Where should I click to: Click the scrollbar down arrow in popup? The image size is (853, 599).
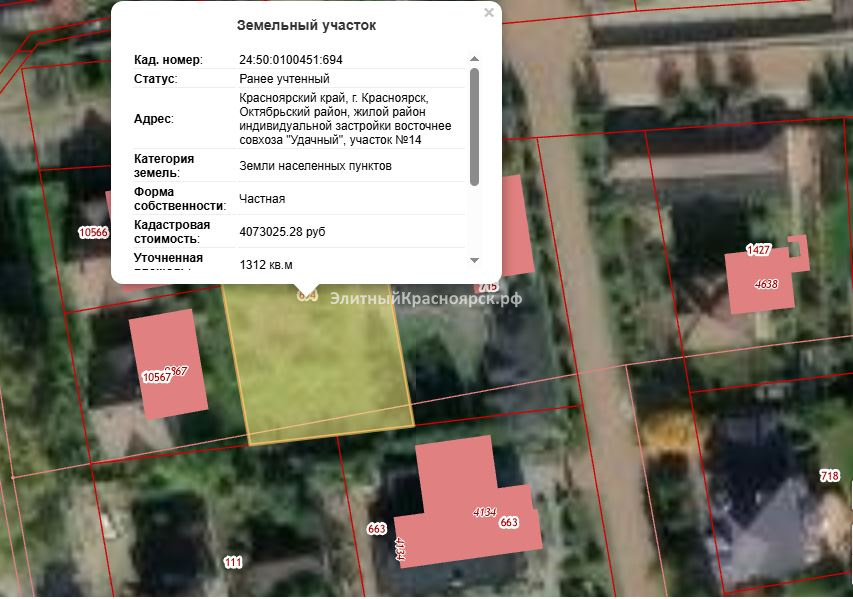474,260
